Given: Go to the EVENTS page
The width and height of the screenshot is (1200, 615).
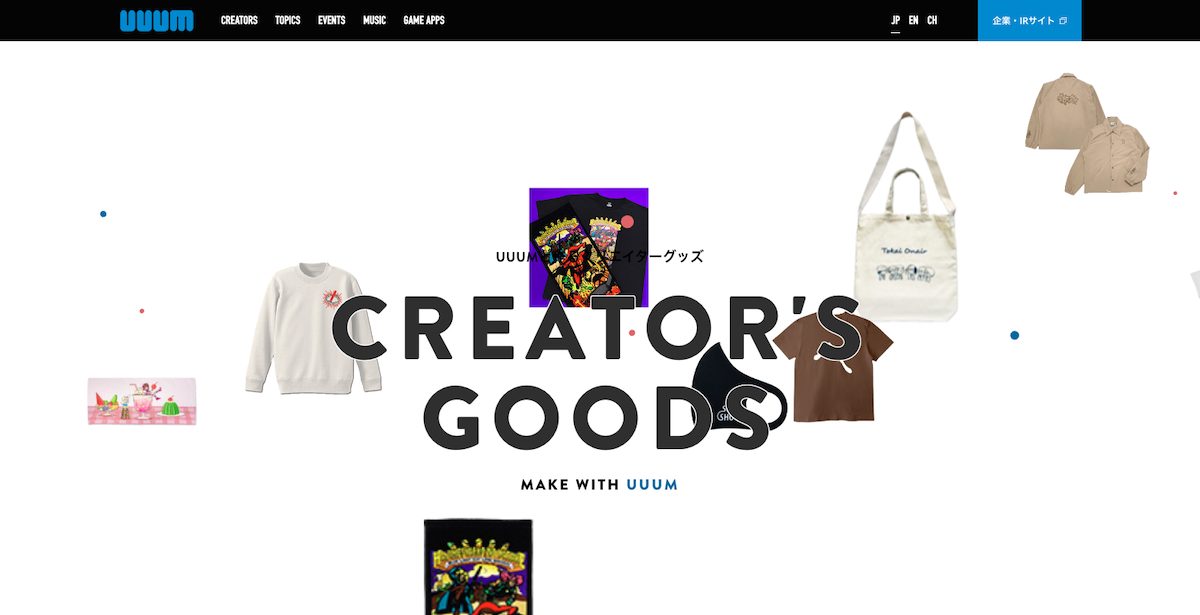Looking at the screenshot, I should pos(332,20).
